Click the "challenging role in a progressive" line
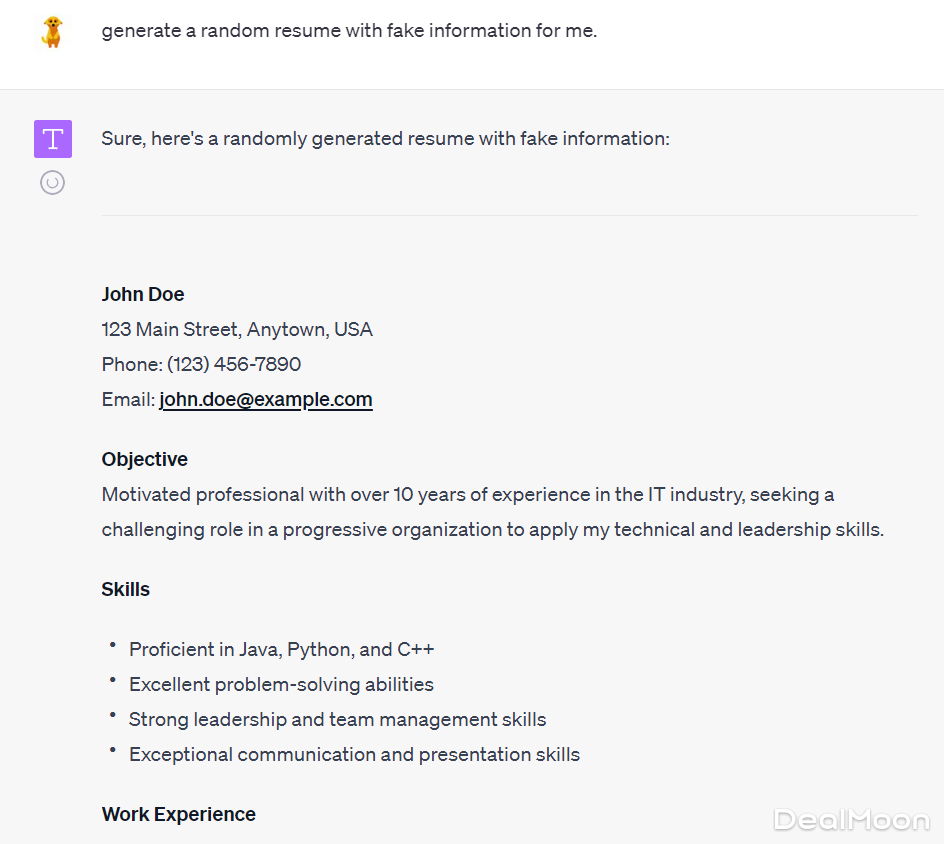The image size is (944, 844). [x=492, y=529]
